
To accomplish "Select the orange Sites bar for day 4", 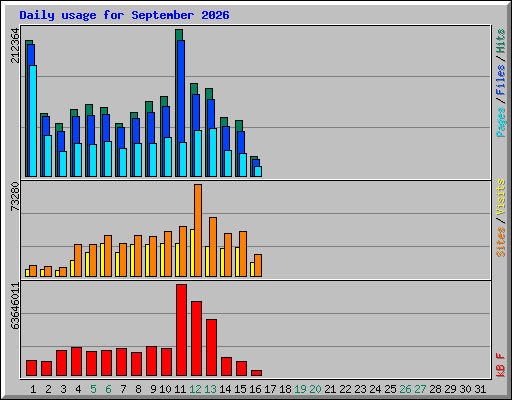I will point(78,260).
